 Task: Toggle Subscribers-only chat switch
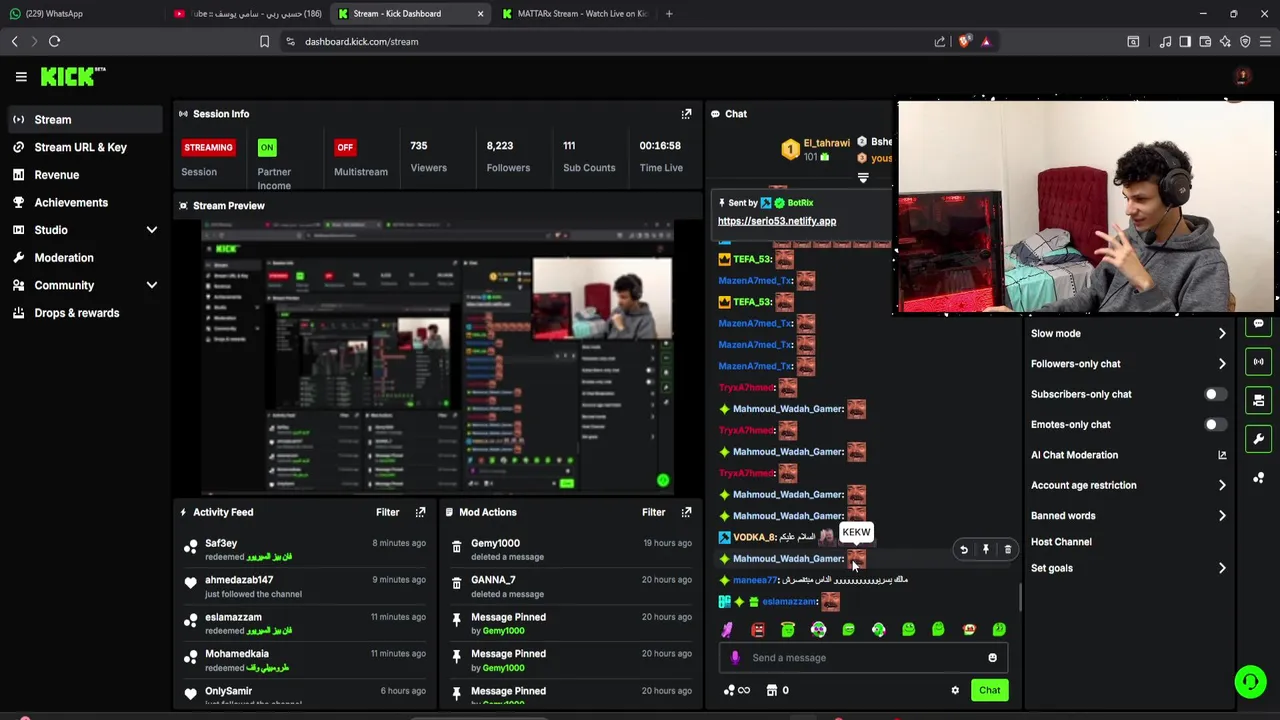click(1214, 394)
